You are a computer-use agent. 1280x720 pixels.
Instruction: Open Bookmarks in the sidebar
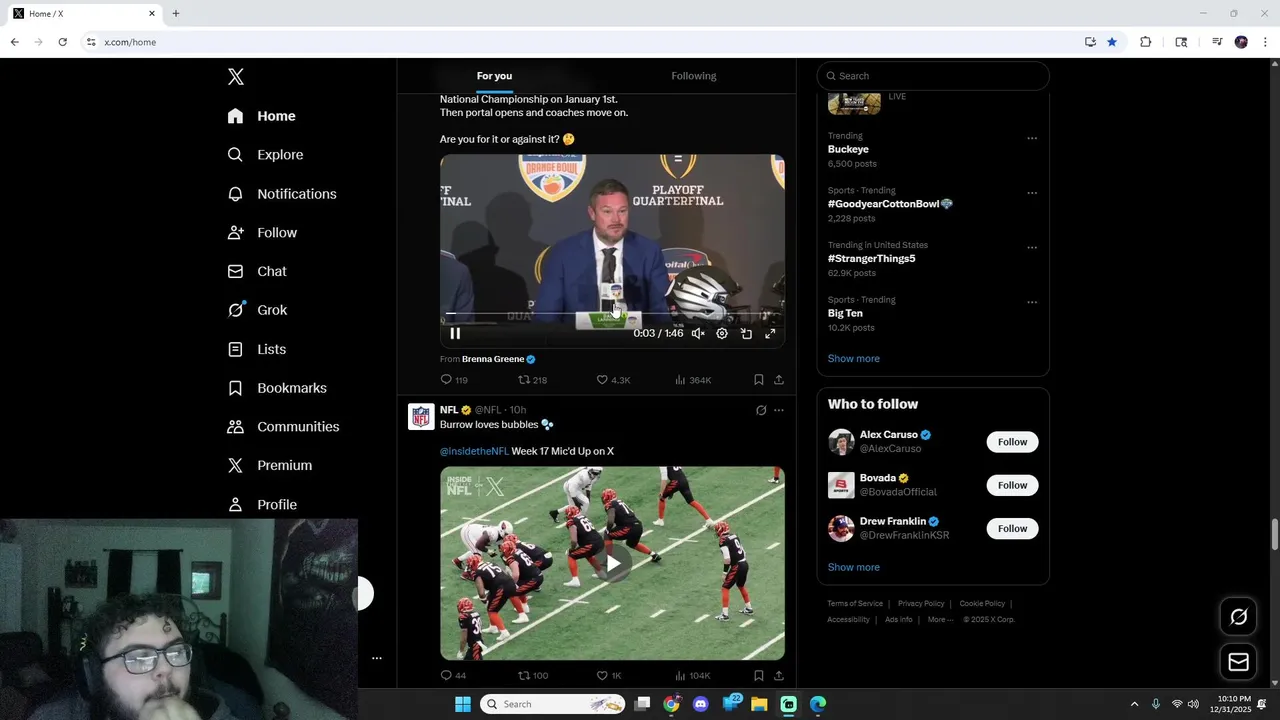coord(277,388)
